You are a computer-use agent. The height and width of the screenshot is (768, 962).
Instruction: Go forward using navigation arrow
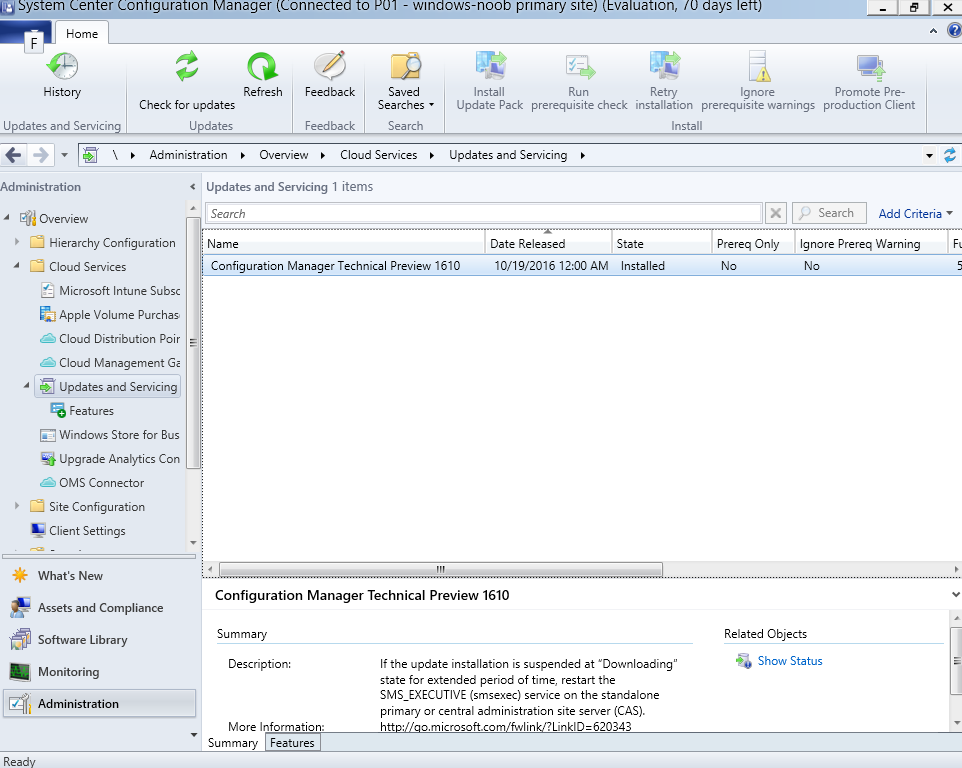[40, 155]
